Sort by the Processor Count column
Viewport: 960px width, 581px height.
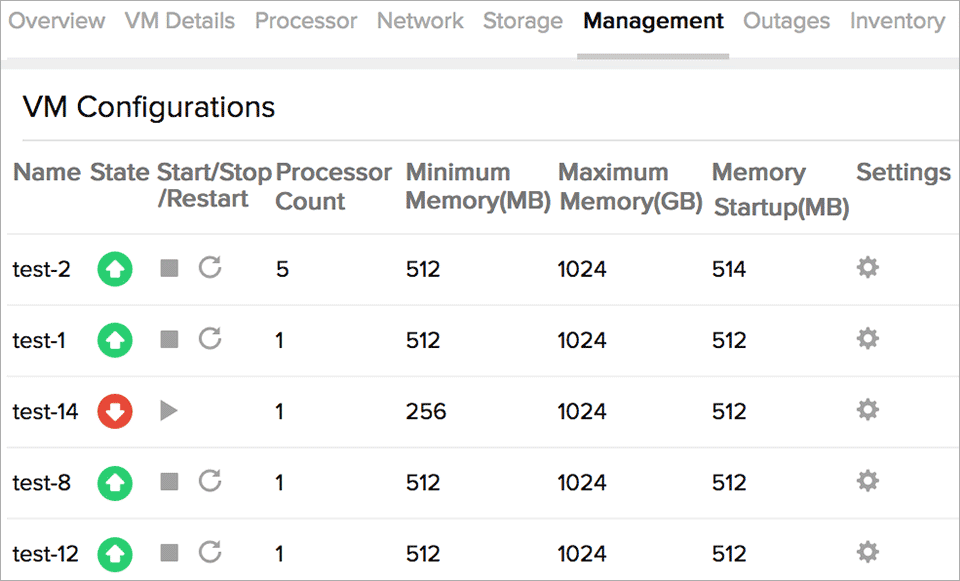(331, 187)
